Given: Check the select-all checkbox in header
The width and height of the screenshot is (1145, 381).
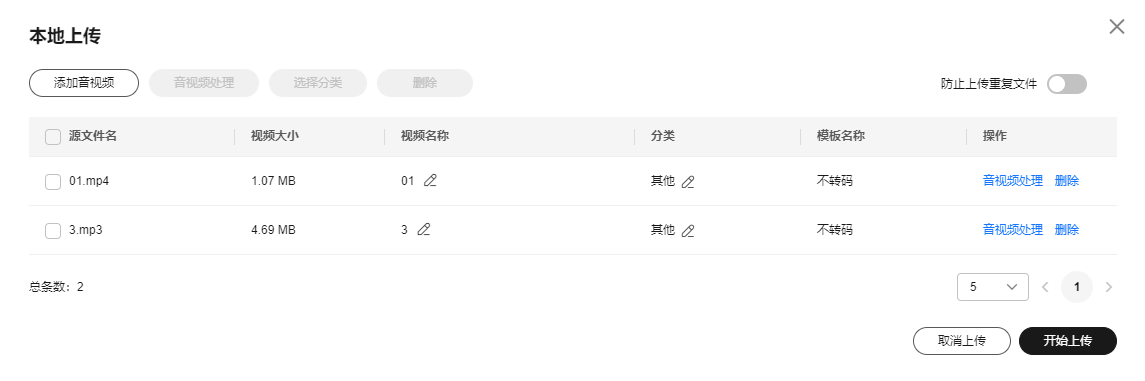Looking at the screenshot, I should pyautogui.click(x=53, y=136).
